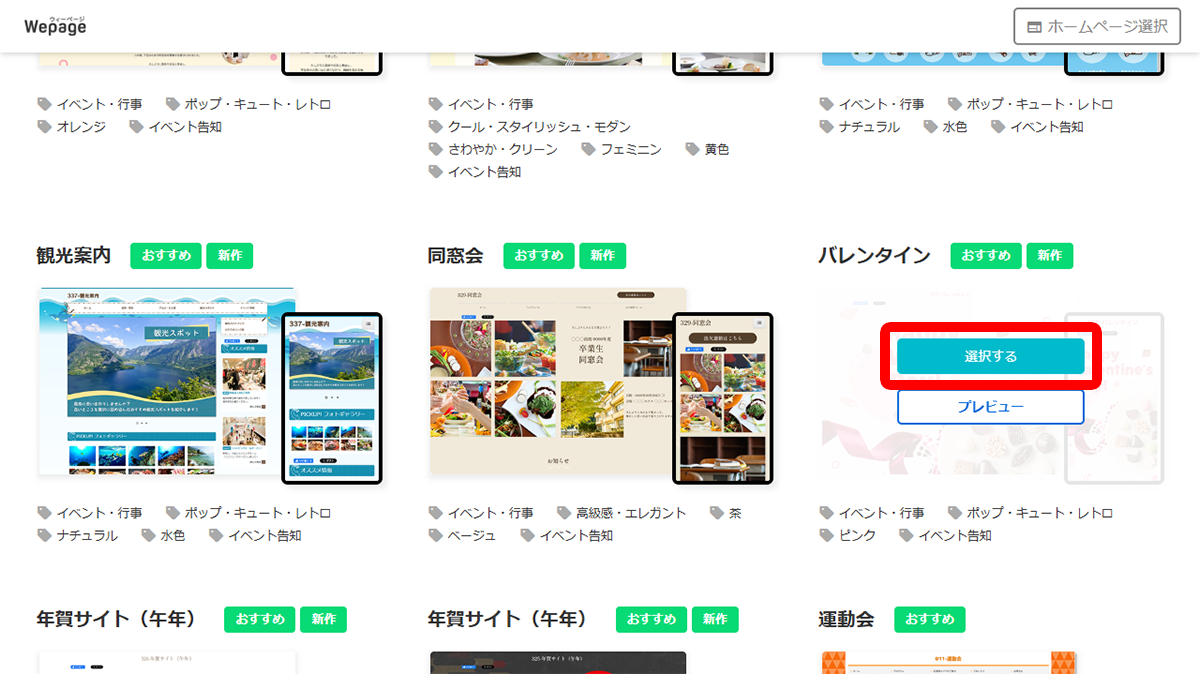Viewport: 1200px width, 674px height.
Task: Click the 茶 tag icon next to 高級感・エレガント
Action: (x=717, y=511)
